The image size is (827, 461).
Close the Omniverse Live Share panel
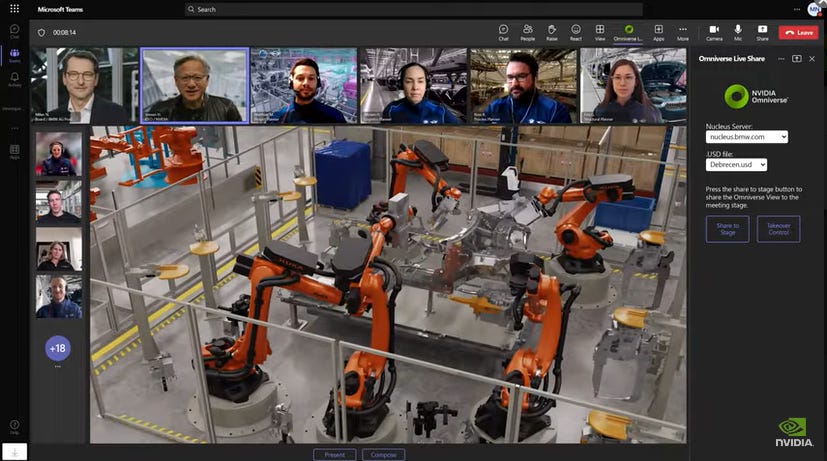pyautogui.click(x=812, y=59)
